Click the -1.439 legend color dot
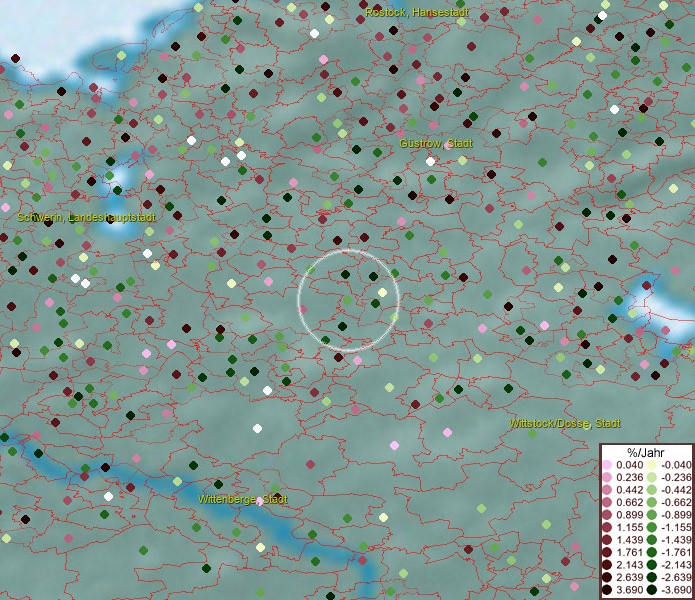Screen dimensions: 695x600 (652, 540)
